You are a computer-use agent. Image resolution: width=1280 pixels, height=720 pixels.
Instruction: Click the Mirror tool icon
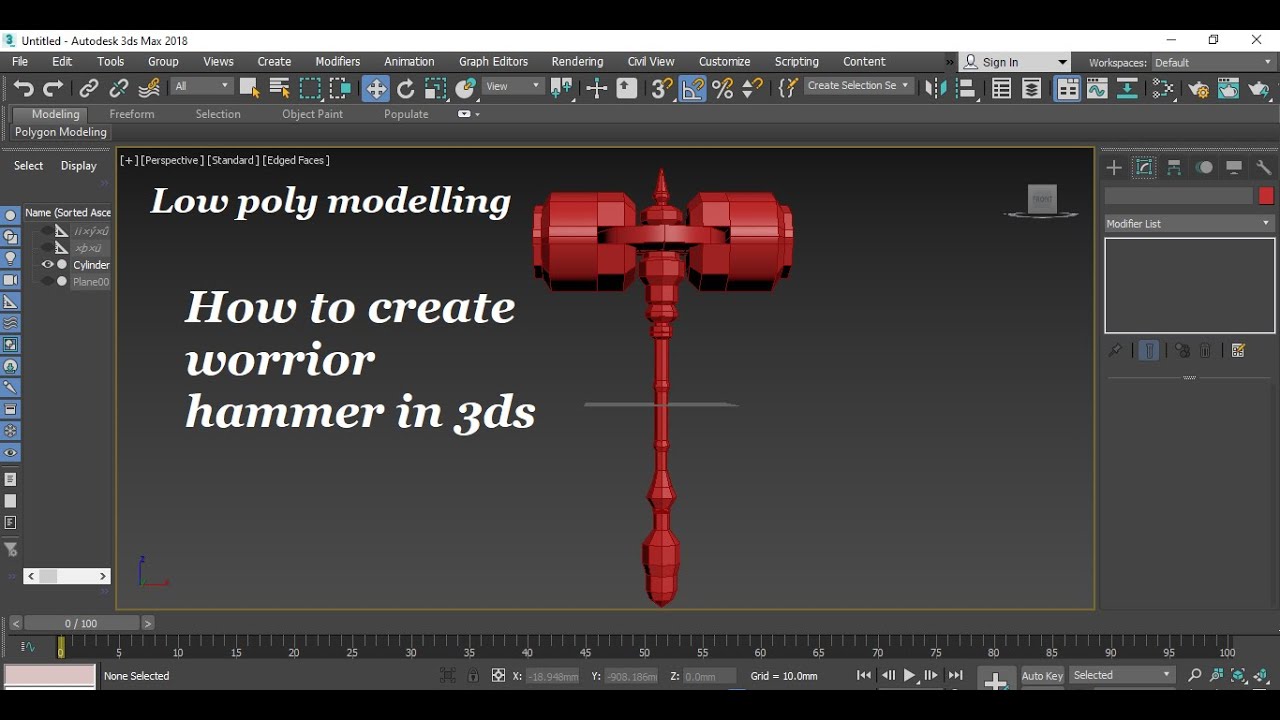click(x=935, y=88)
